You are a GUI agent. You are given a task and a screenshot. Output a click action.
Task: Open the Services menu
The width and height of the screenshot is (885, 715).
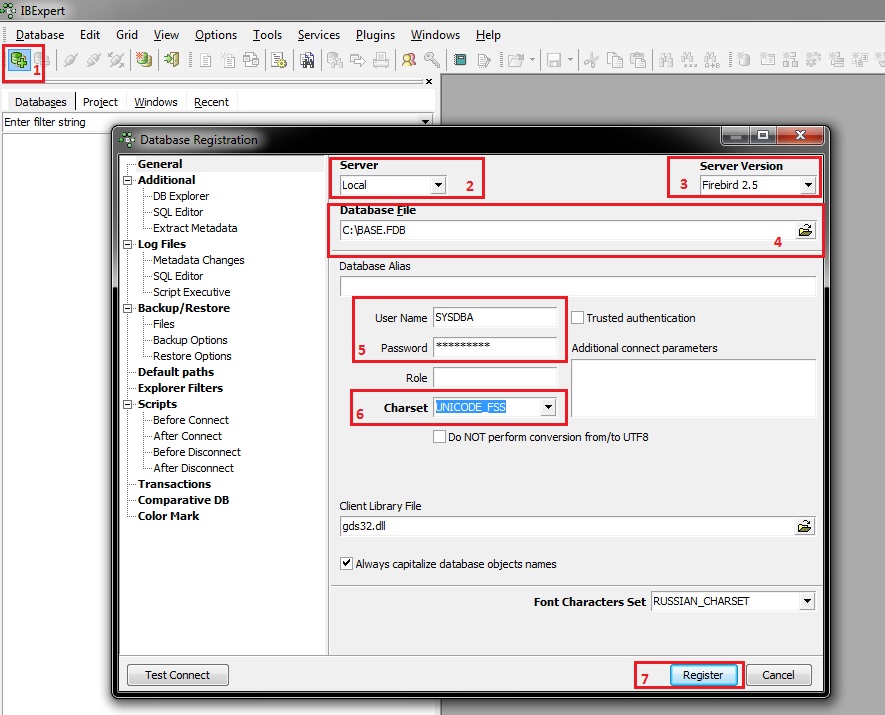tap(319, 35)
